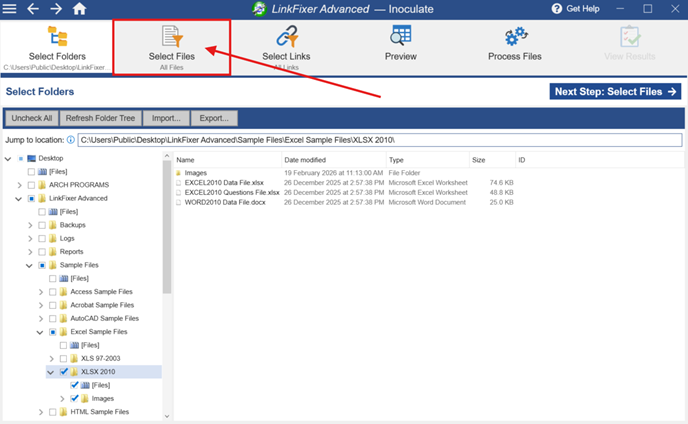Select AutoCAD Sample Files tree item

[104, 319]
